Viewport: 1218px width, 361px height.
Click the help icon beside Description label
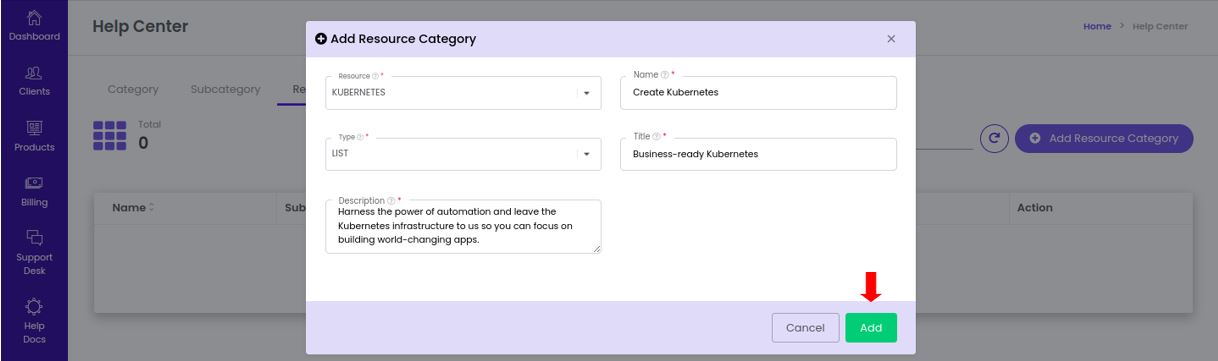pyautogui.click(x=392, y=200)
